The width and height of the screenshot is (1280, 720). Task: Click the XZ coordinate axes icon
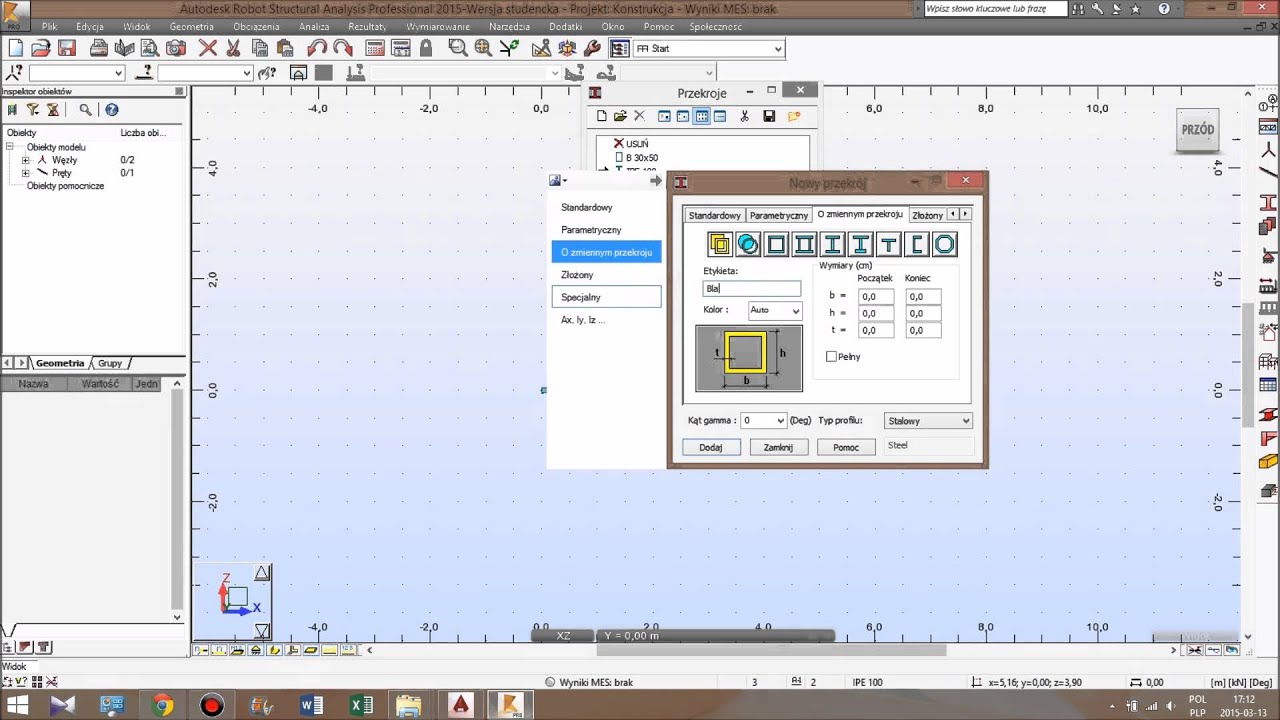[238, 597]
